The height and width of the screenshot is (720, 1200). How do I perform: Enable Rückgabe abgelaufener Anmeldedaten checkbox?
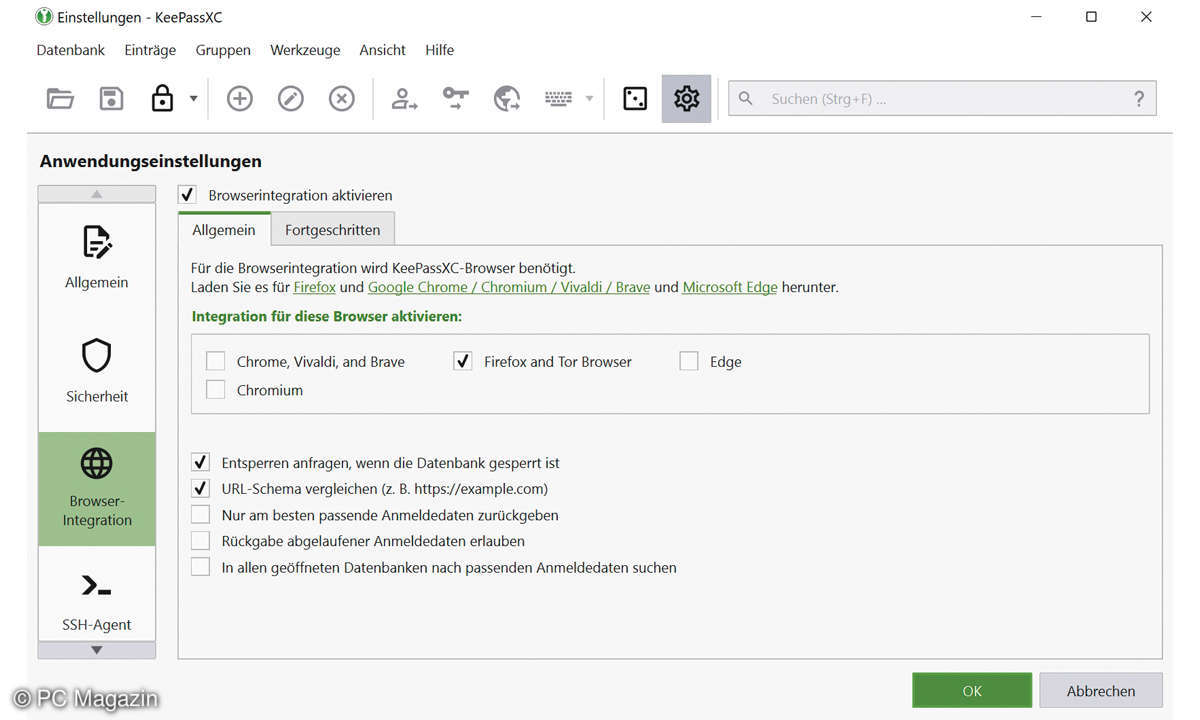tap(201, 541)
